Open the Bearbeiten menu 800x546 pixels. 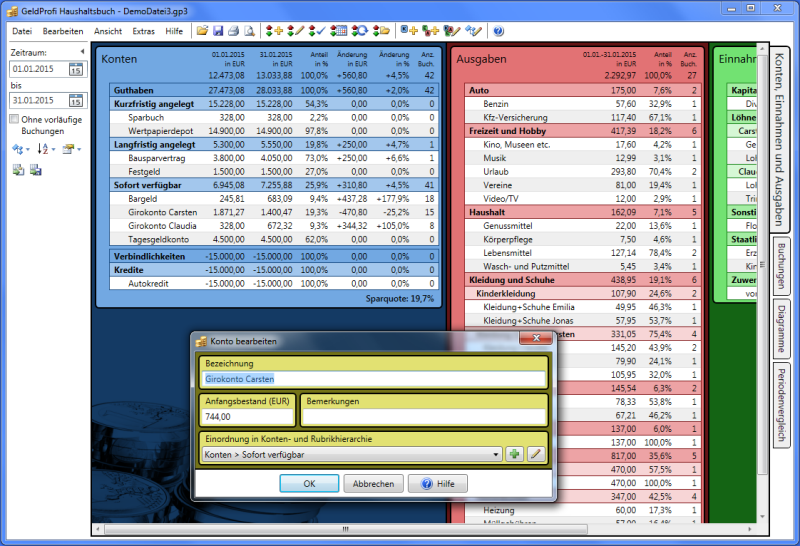pyautogui.click(x=63, y=31)
